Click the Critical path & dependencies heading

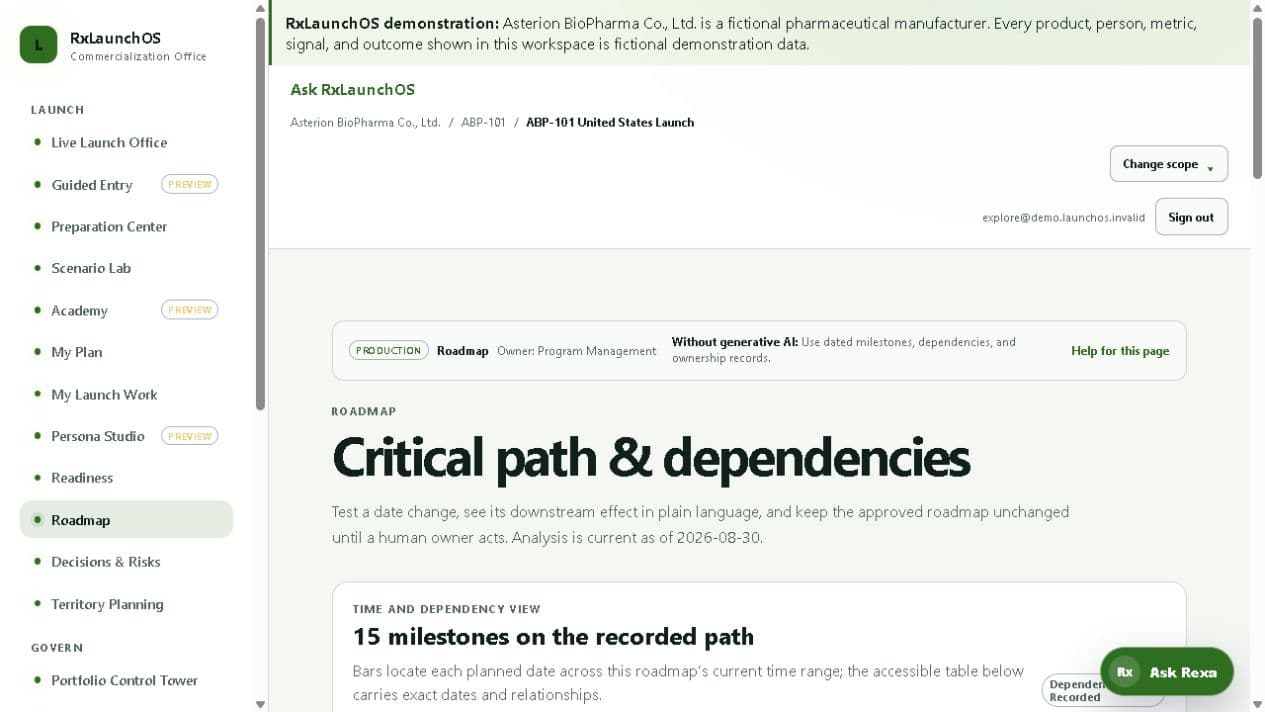click(x=651, y=458)
